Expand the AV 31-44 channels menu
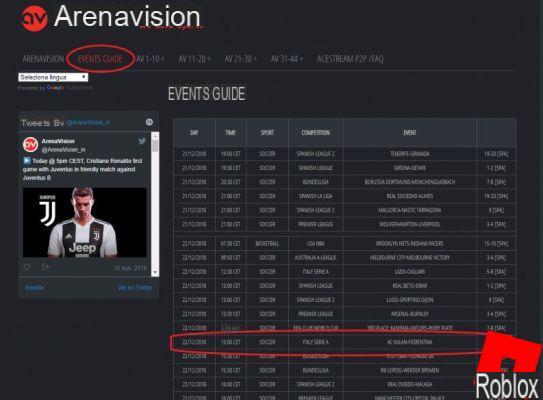This screenshot has height=400, width=543. [x=287, y=59]
